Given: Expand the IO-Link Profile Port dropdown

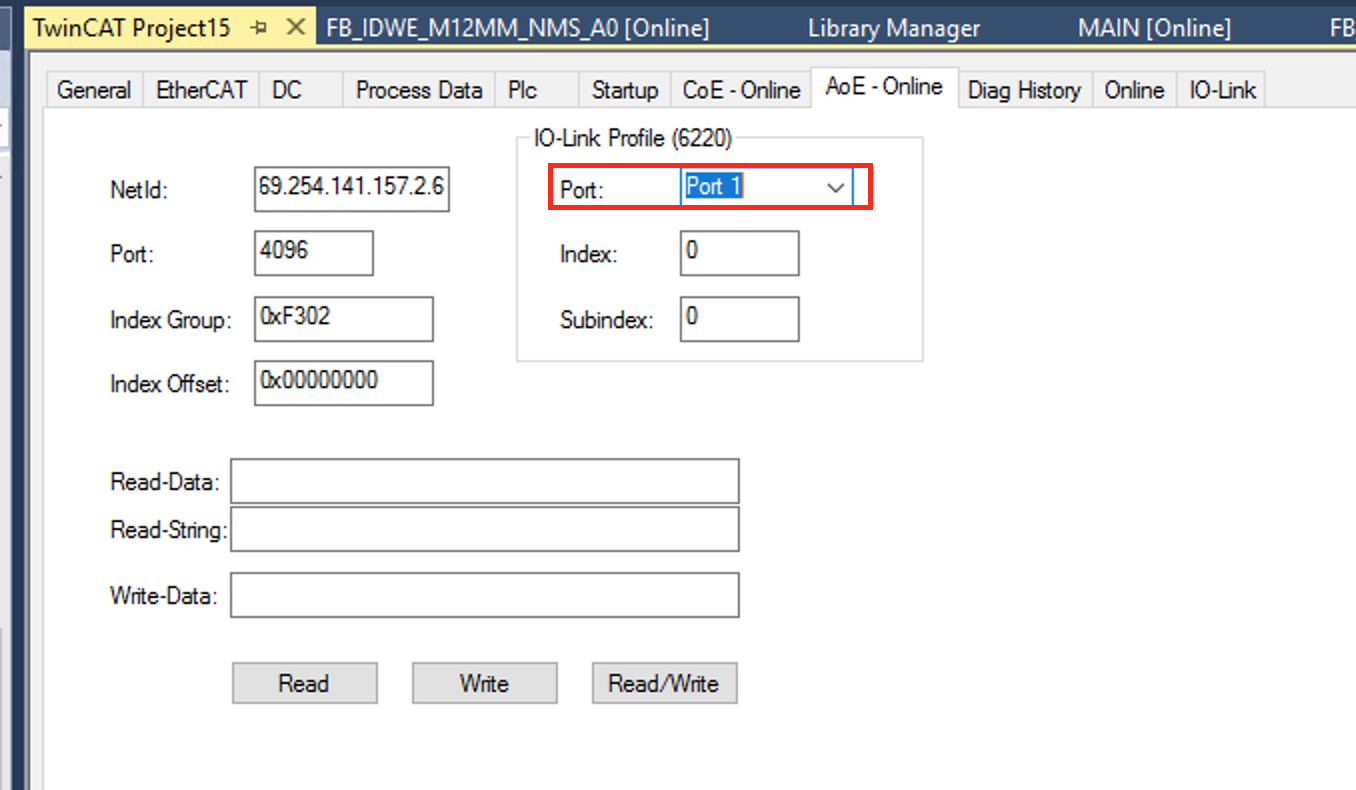Looking at the screenshot, I should point(835,187).
